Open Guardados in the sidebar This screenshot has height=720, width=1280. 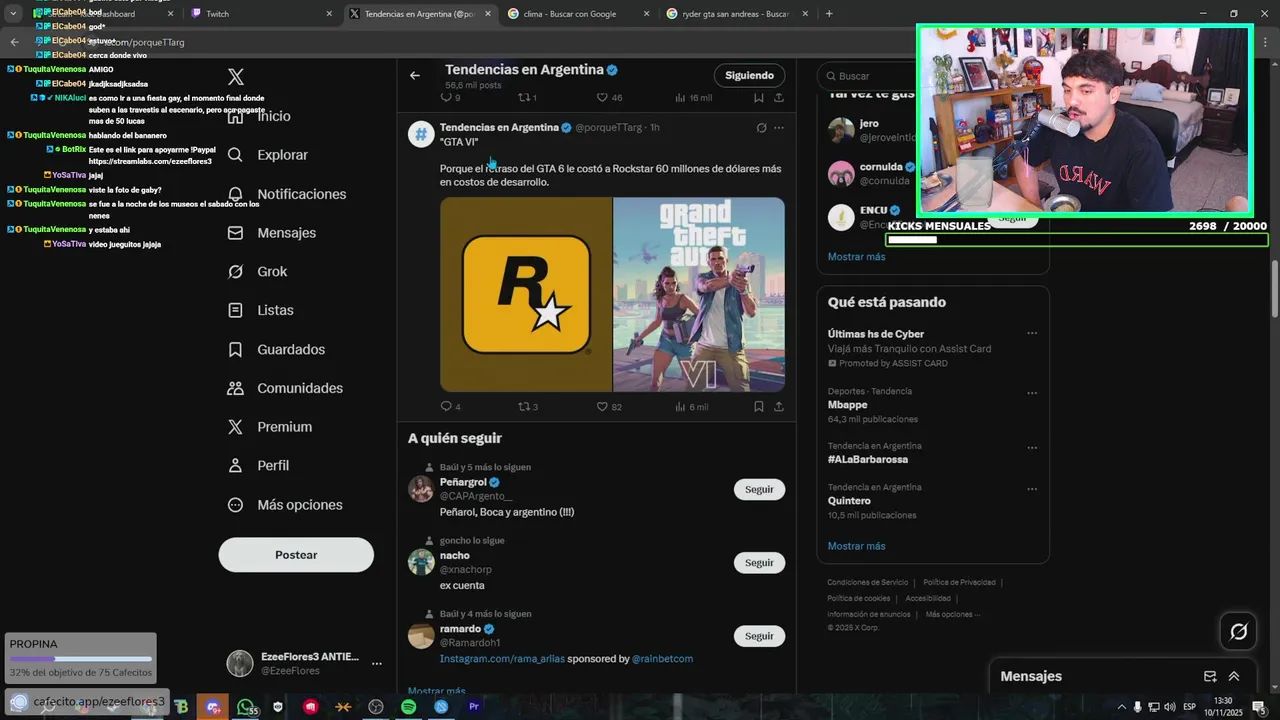(x=276, y=350)
